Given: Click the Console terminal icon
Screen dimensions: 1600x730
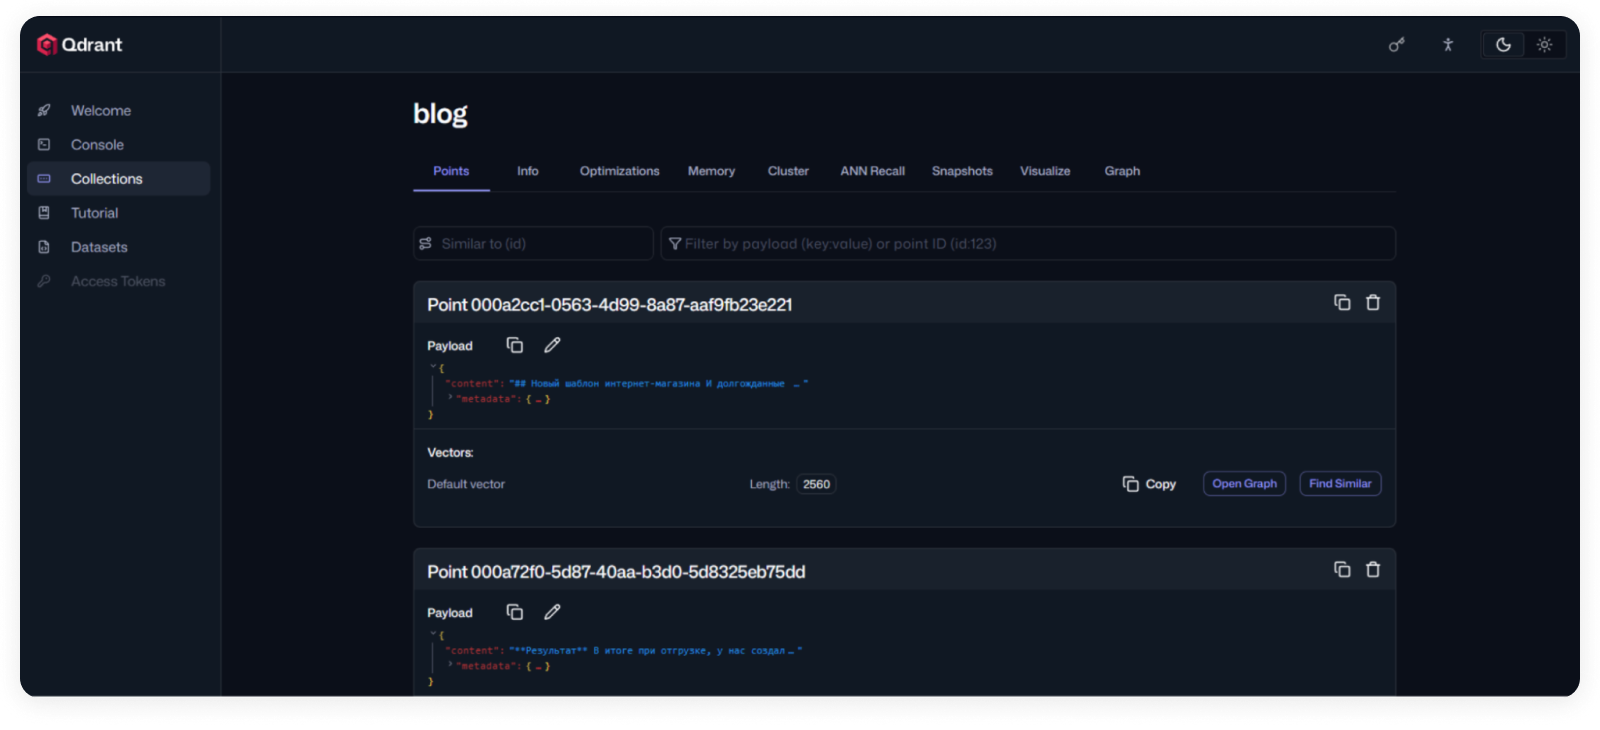Looking at the screenshot, I should coord(44,144).
